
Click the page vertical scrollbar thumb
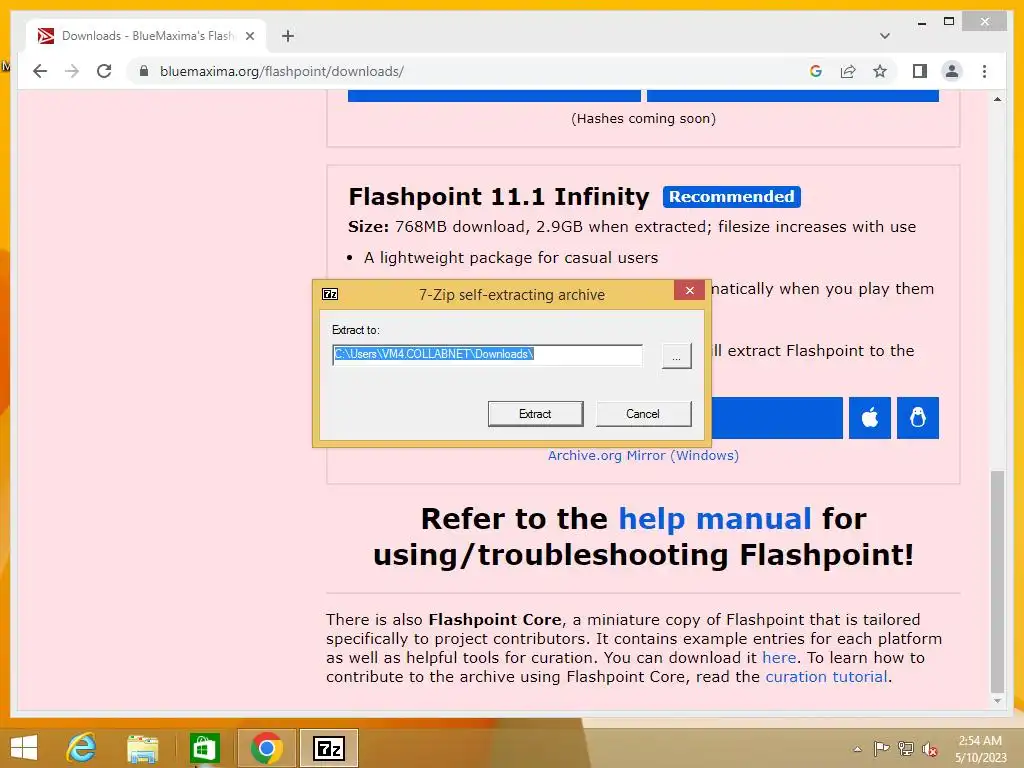997,581
